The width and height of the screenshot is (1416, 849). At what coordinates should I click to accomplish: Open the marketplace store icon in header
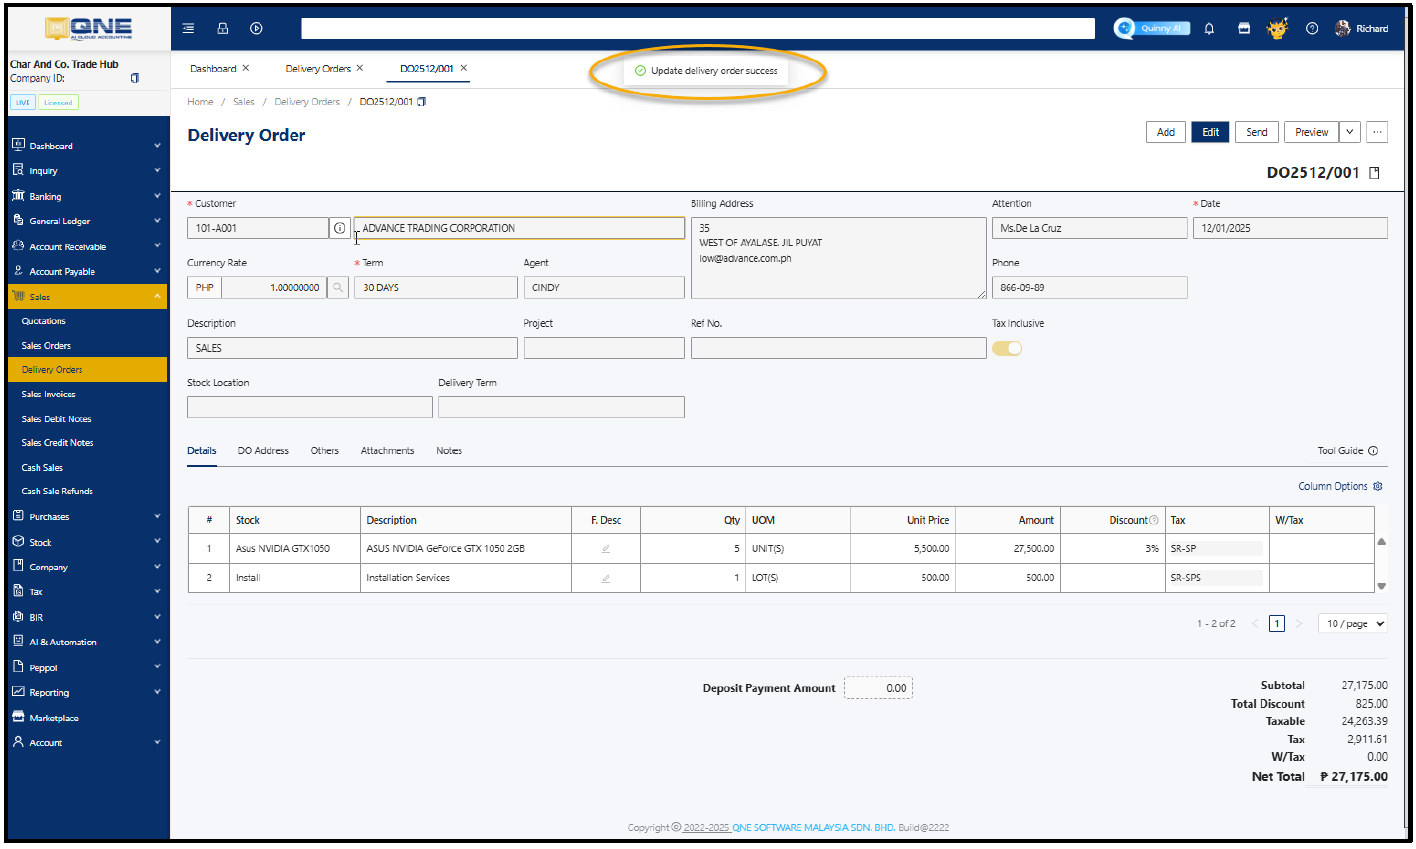[x=1243, y=28]
